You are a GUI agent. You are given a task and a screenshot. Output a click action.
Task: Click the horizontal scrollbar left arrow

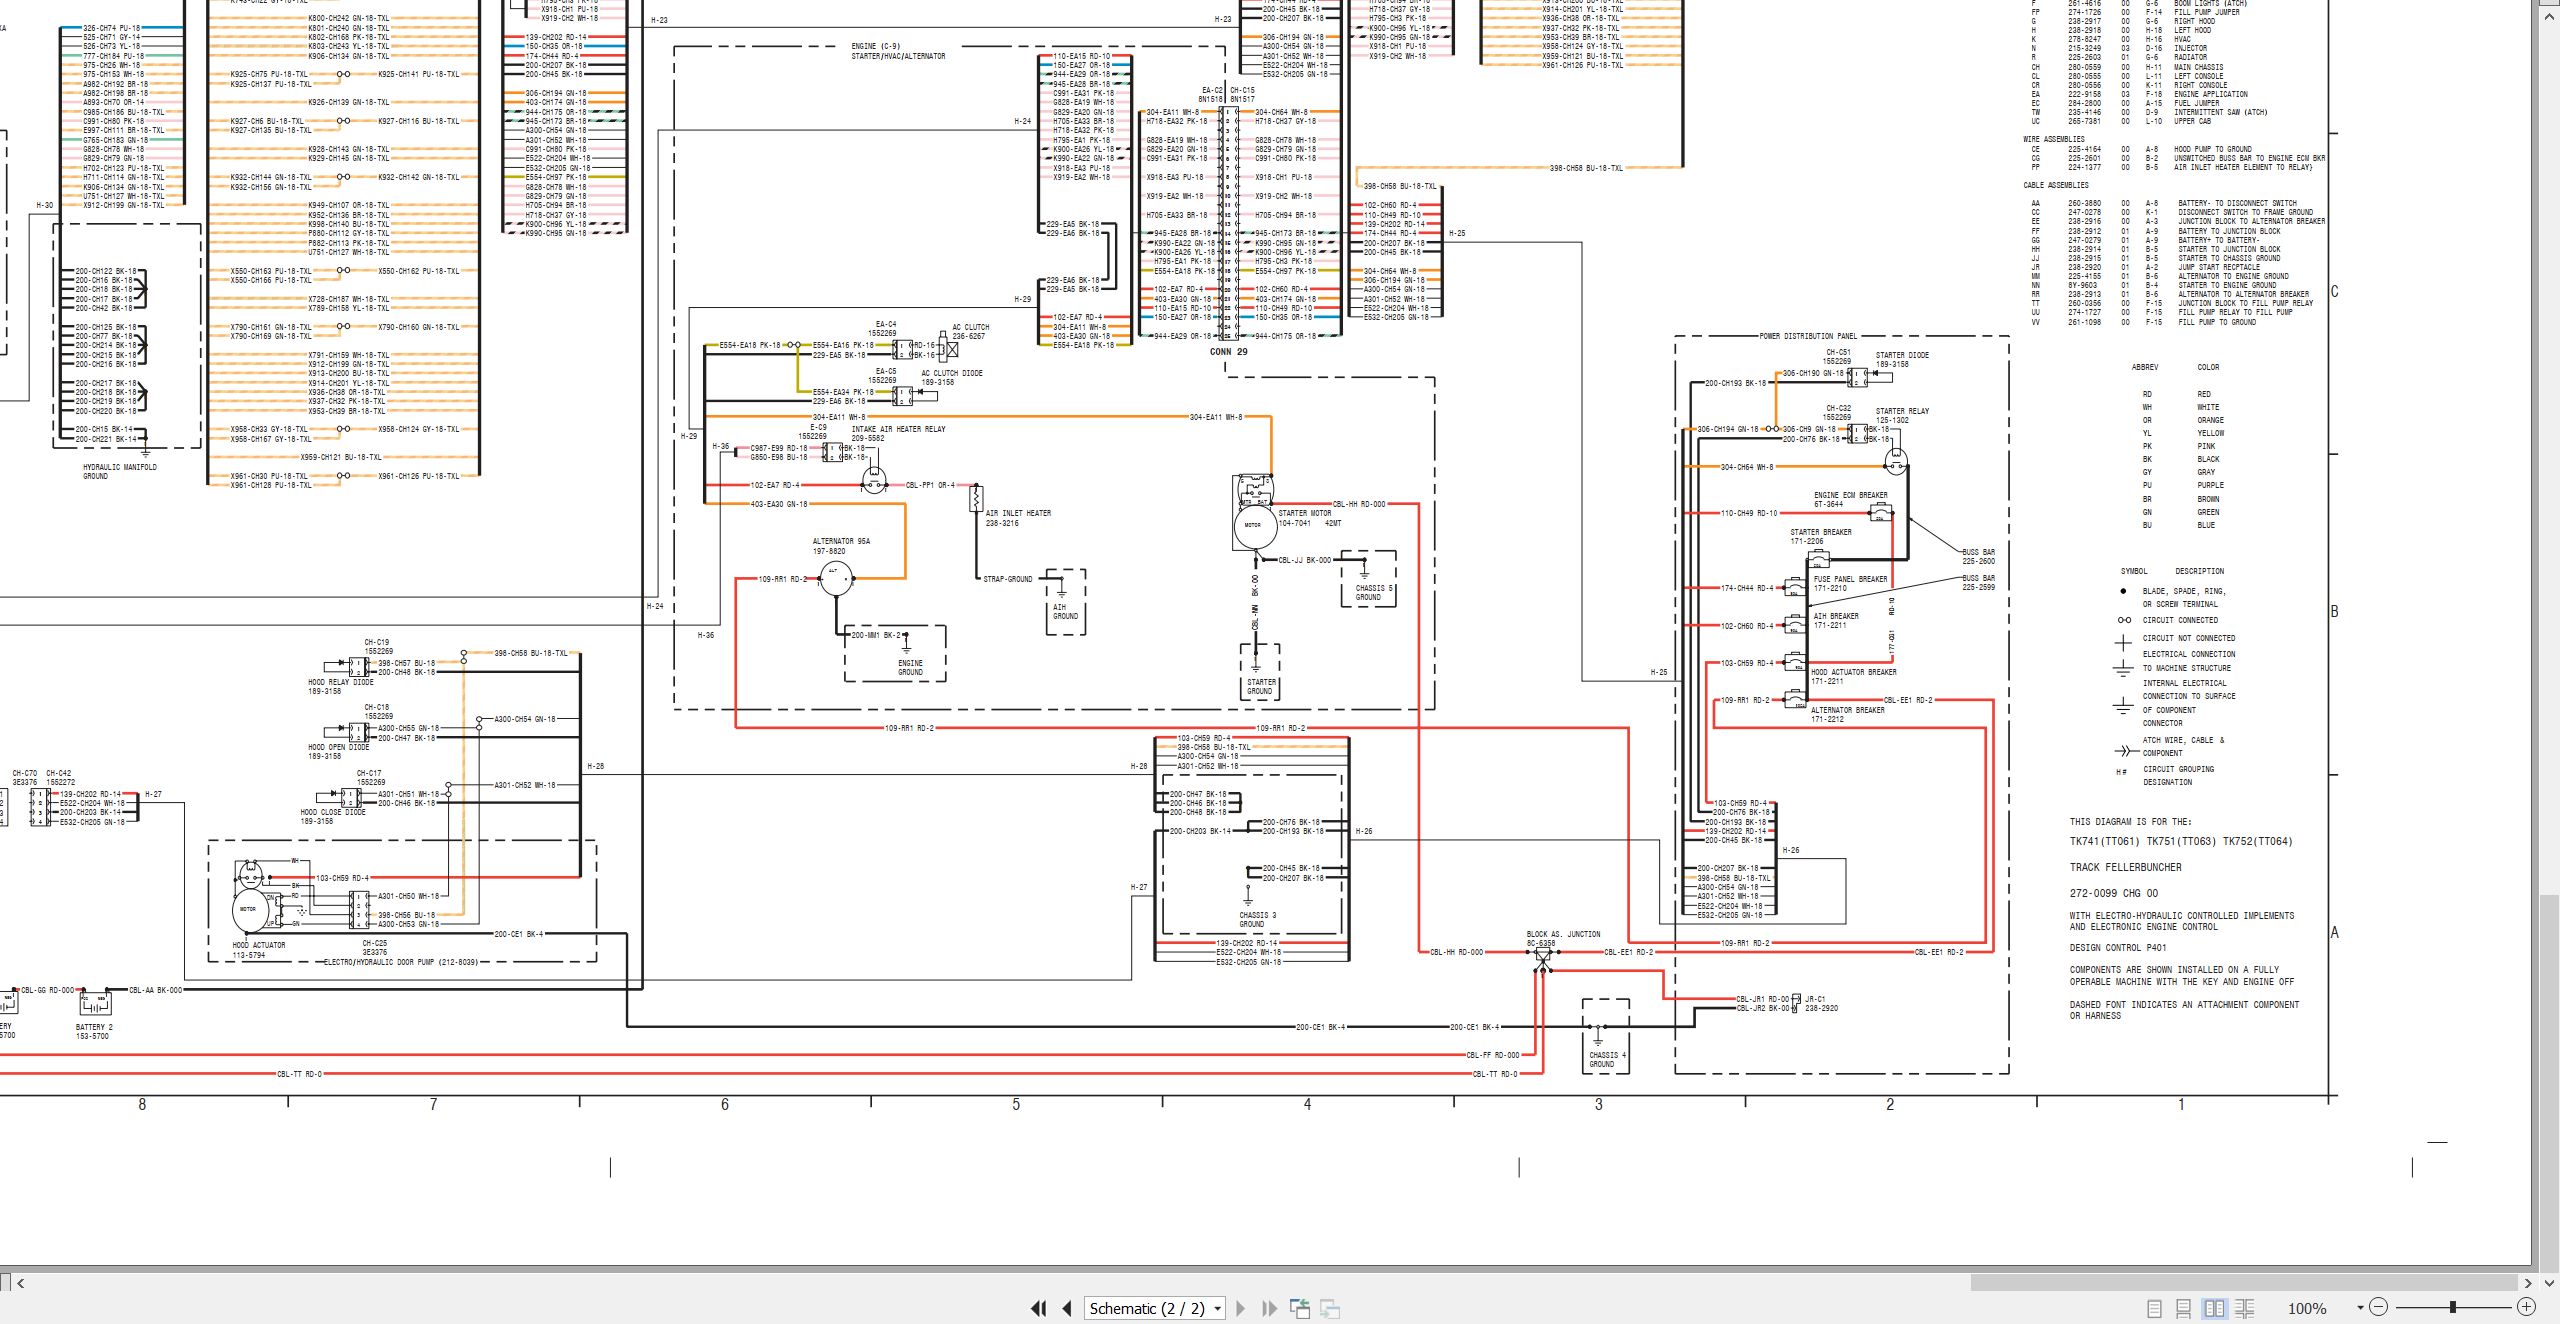click(x=20, y=1282)
